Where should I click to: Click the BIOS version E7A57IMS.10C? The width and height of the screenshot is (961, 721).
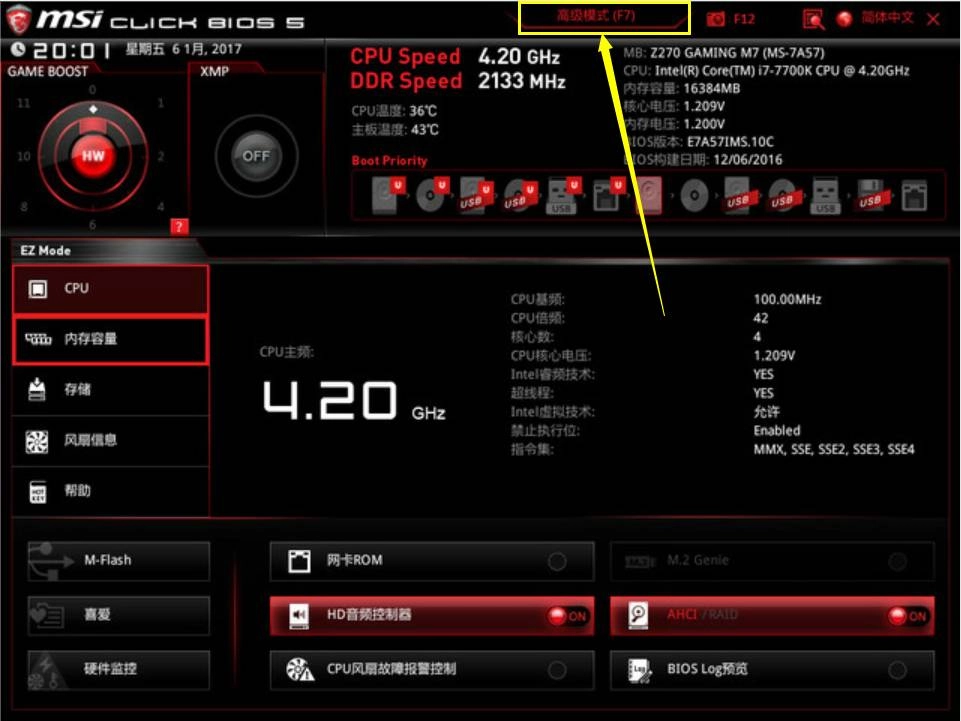[730, 142]
